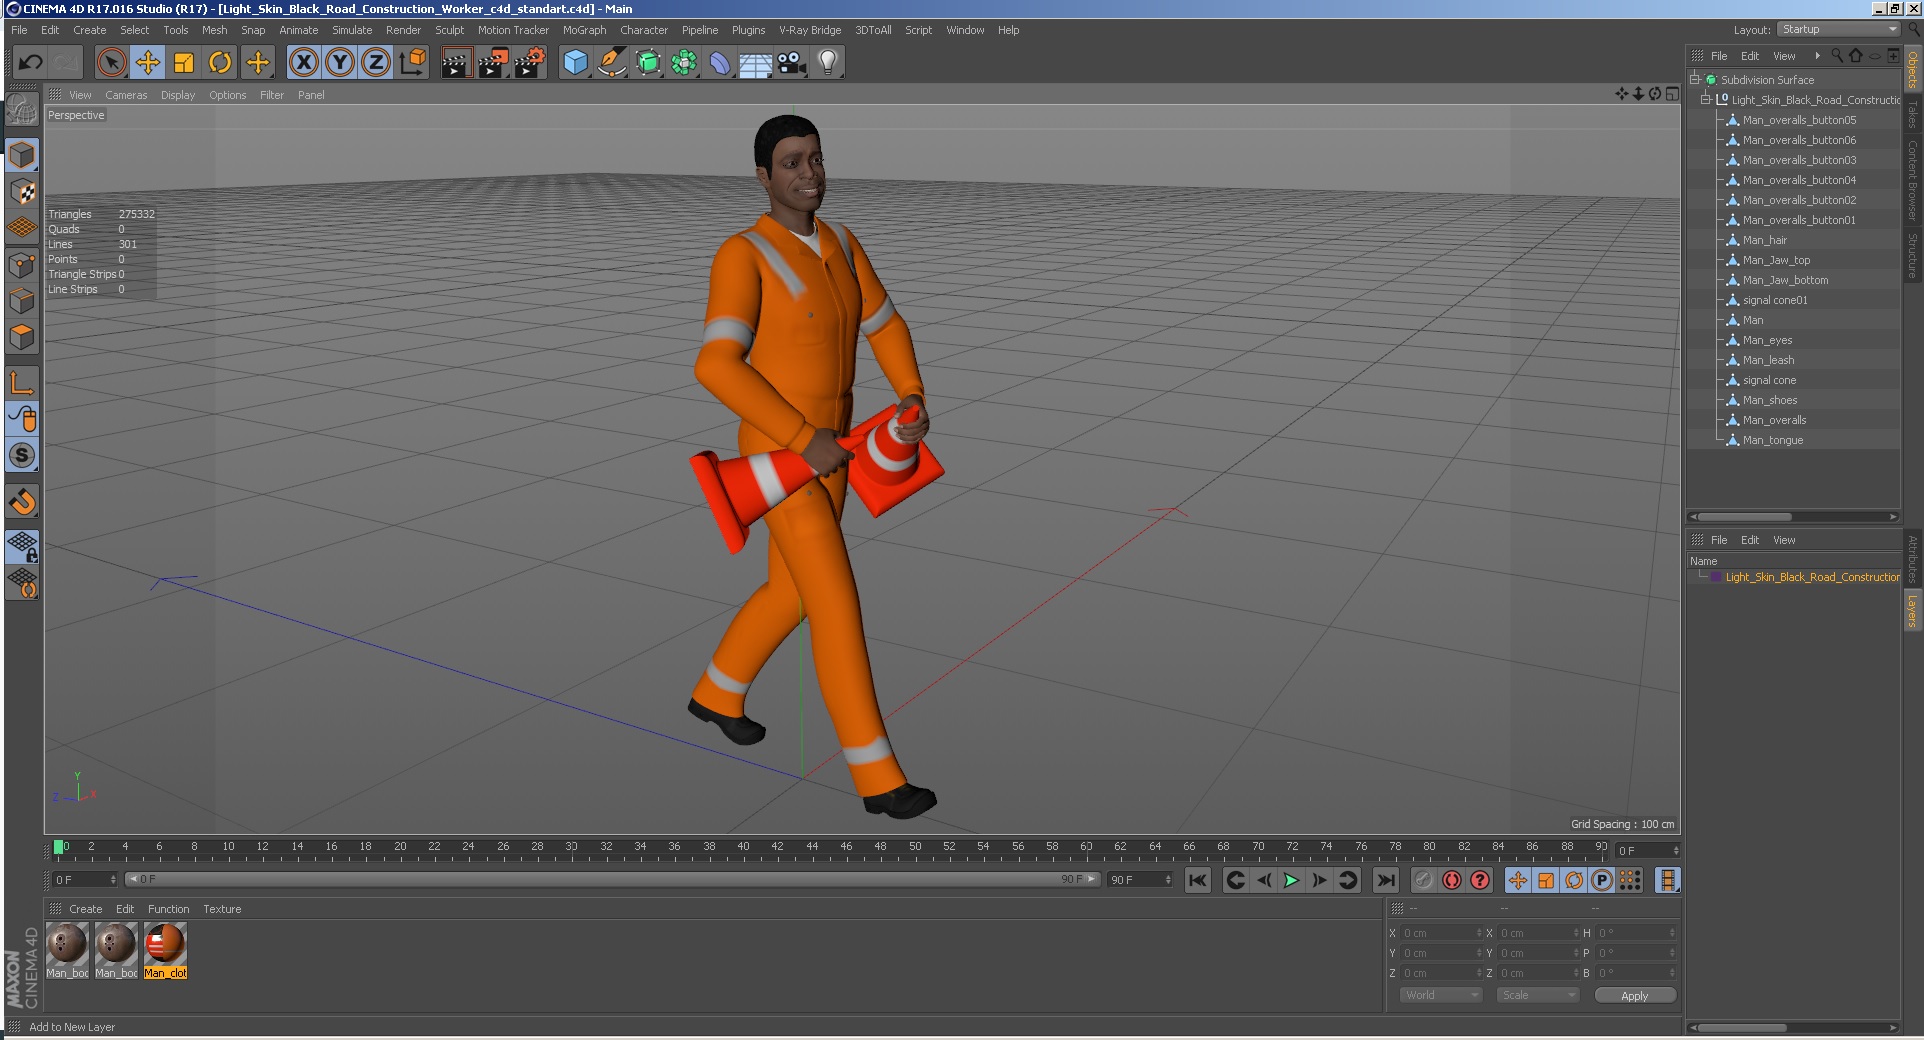Select the first Man_boc material swatch
Image resolution: width=1924 pixels, height=1040 pixels.
point(67,949)
